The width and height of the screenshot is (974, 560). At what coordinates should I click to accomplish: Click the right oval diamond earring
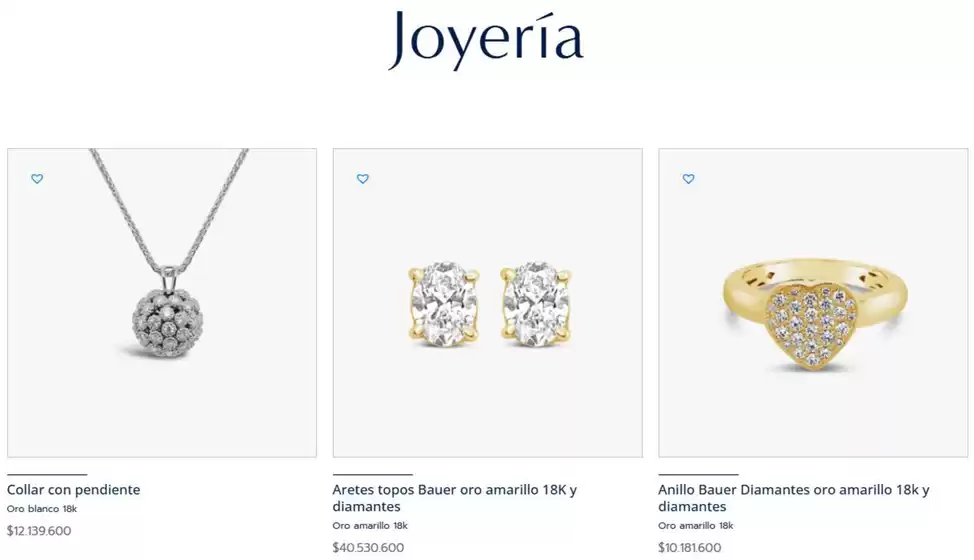[x=535, y=304]
